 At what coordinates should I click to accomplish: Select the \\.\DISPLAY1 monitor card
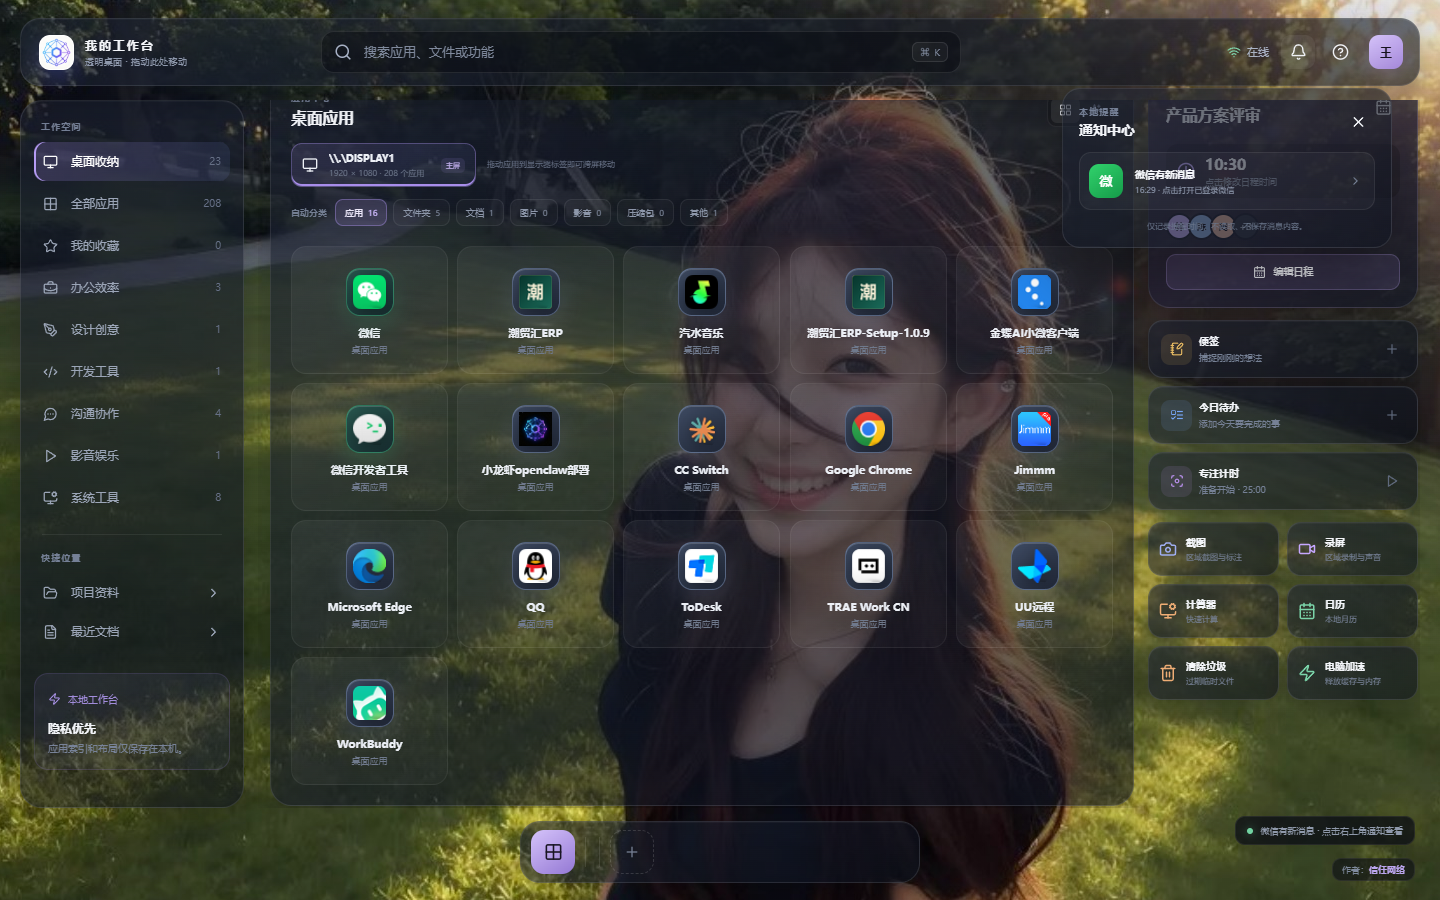[x=383, y=165]
